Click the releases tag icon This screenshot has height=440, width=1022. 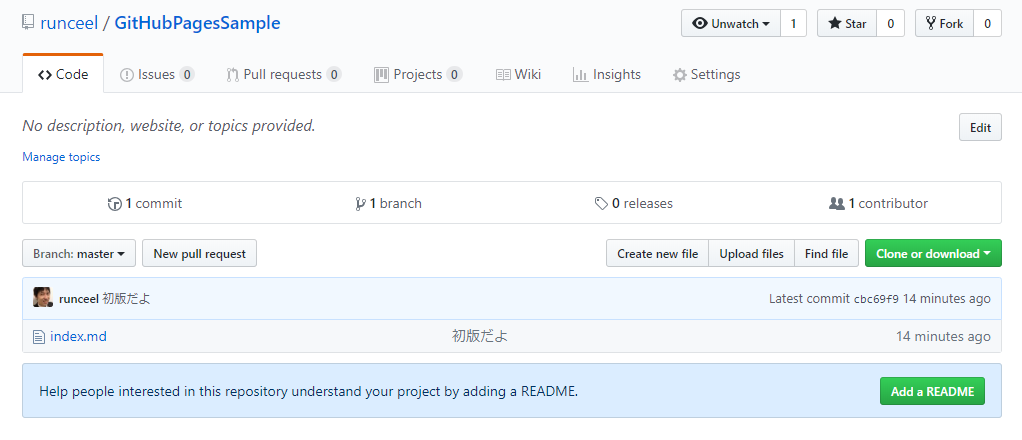pyautogui.click(x=601, y=204)
